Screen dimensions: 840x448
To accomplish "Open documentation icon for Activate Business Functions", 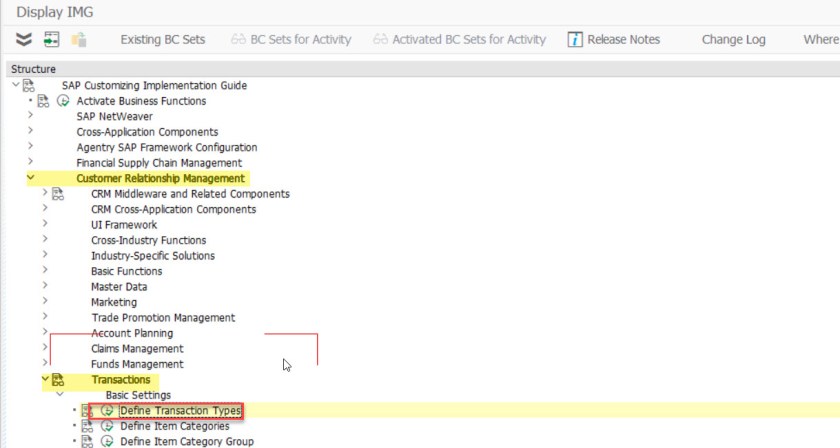I will coord(43,101).
